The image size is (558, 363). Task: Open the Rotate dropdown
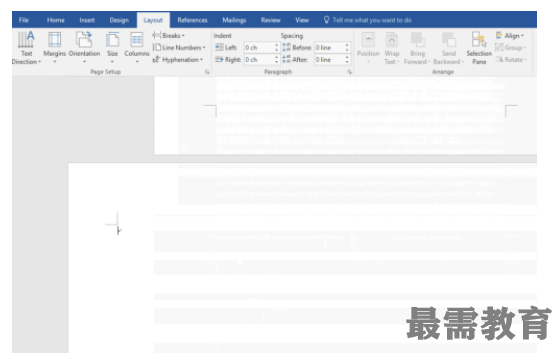click(x=511, y=59)
